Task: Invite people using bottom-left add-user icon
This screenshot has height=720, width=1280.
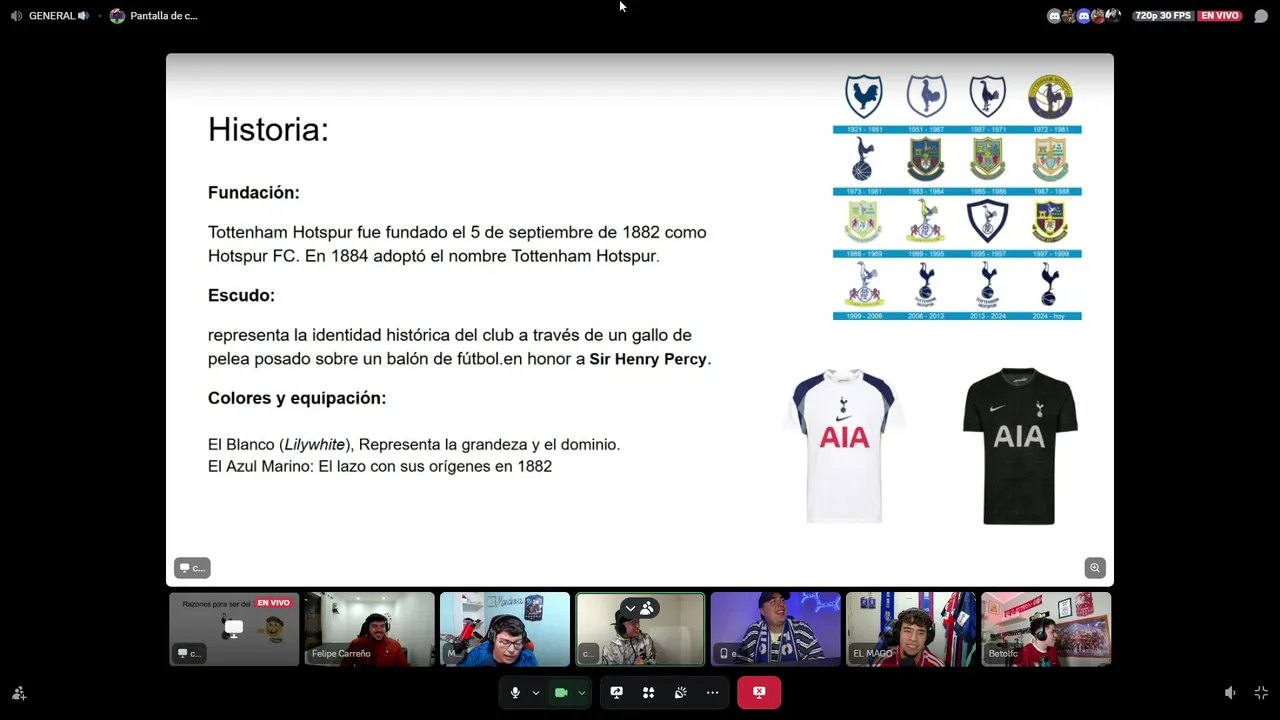Action: click(19, 693)
